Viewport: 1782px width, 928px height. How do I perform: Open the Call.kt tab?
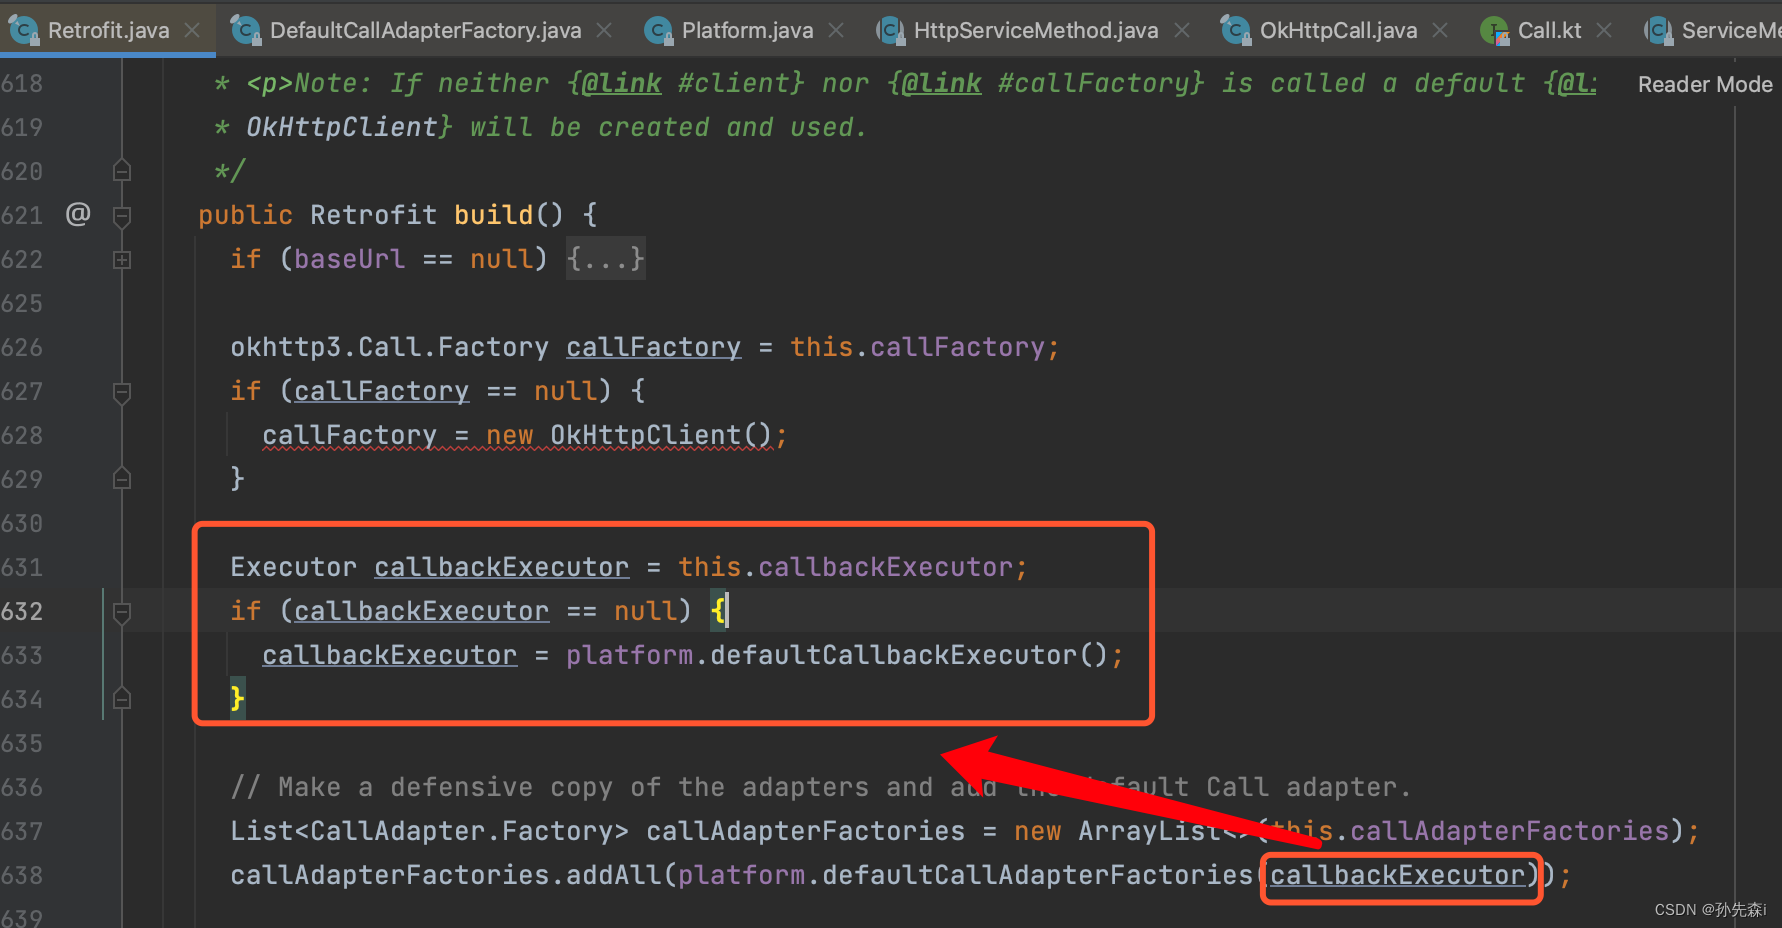1549,30
